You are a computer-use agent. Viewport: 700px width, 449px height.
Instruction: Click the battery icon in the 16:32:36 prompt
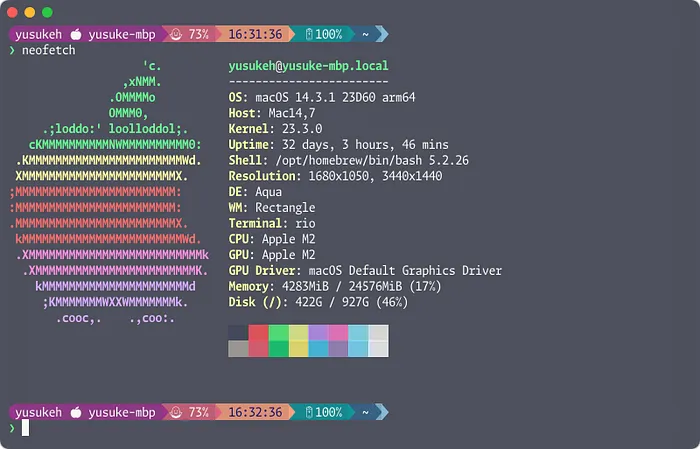point(308,412)
